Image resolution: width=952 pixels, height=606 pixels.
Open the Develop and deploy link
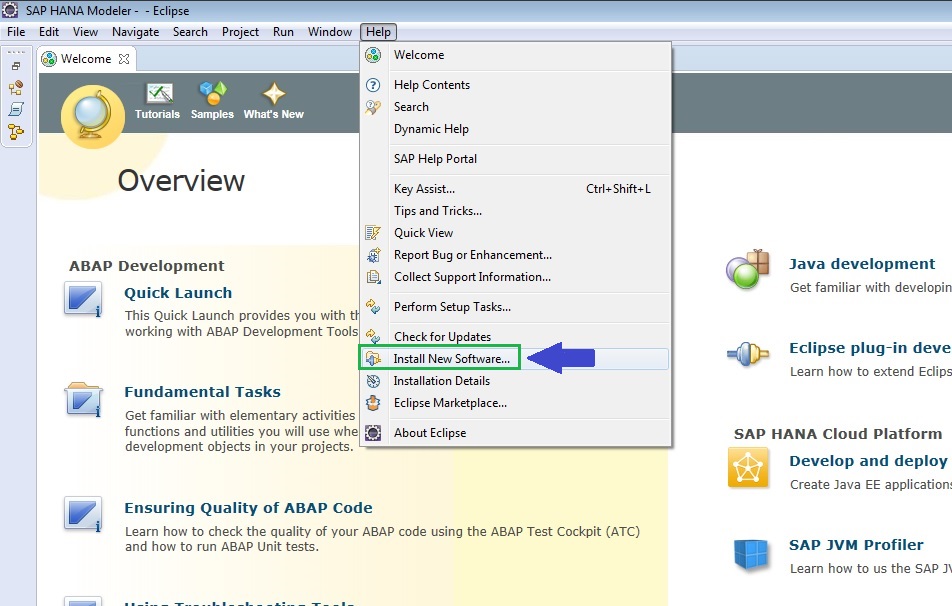(x=869, y=461)
